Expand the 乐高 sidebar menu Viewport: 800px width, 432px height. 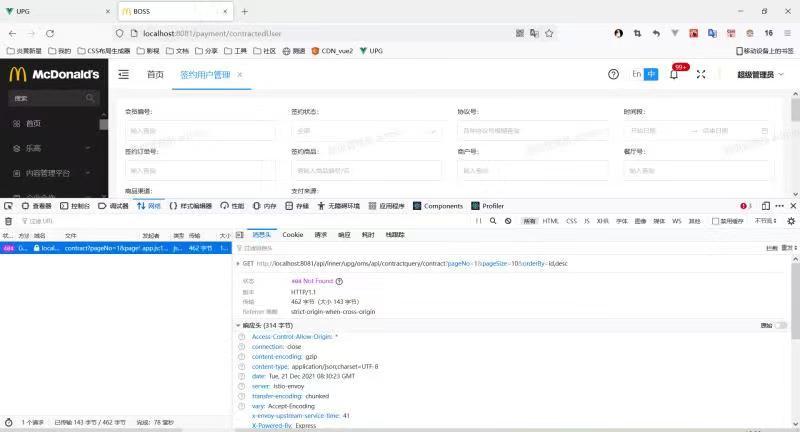point(51,148)
